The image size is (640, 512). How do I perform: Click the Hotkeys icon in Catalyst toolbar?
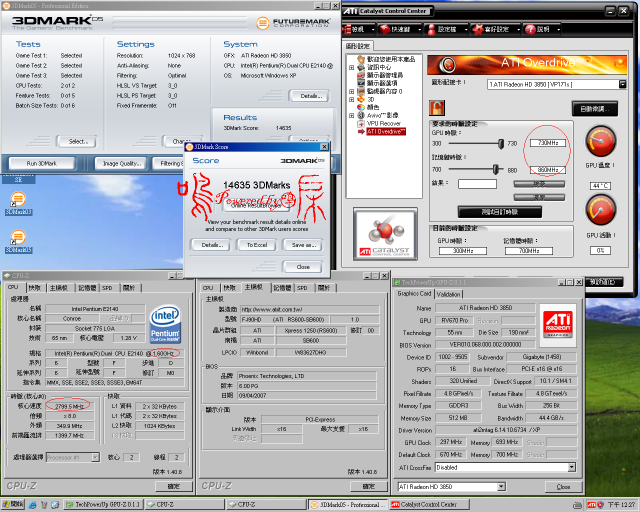(385, 29)
